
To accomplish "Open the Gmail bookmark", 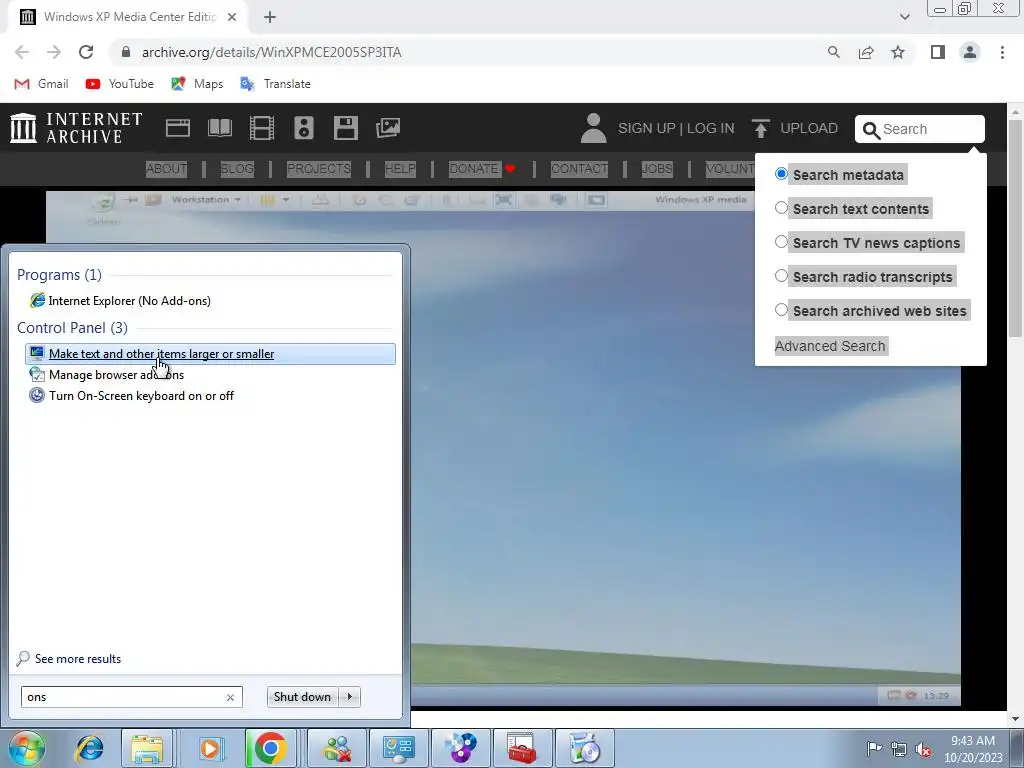I will (x=42, y=84).
